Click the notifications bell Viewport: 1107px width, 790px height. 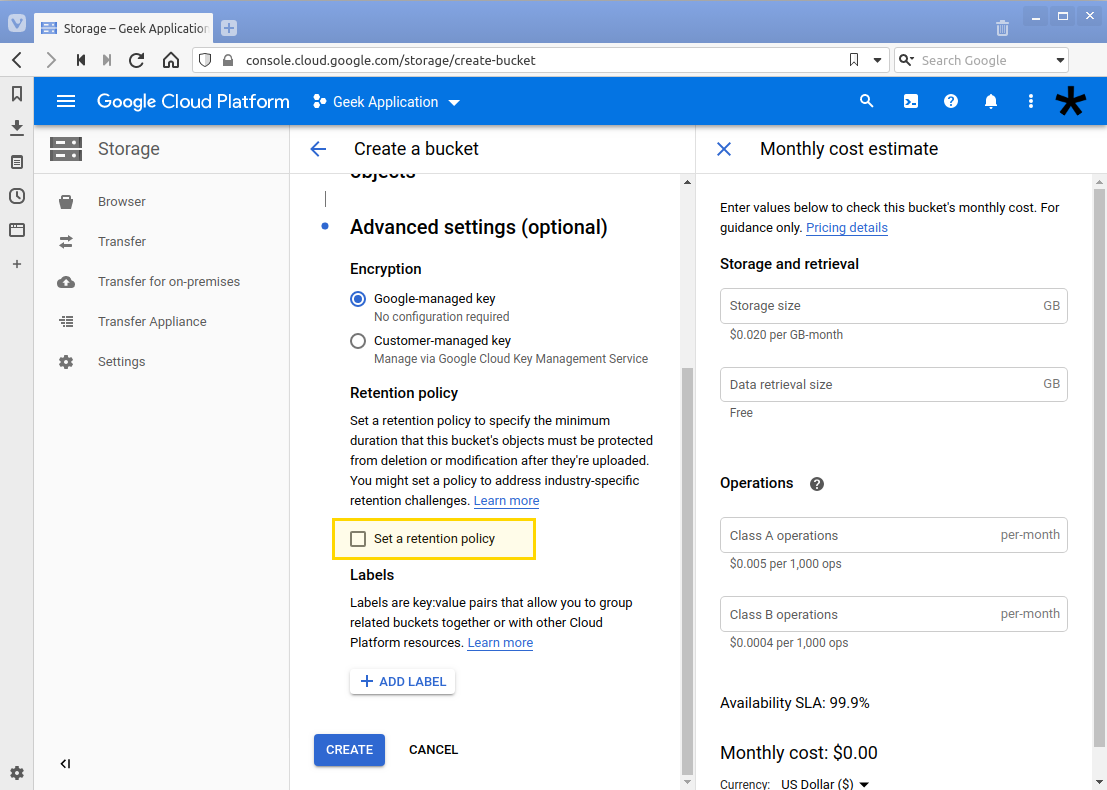click(x=991, y=100)
